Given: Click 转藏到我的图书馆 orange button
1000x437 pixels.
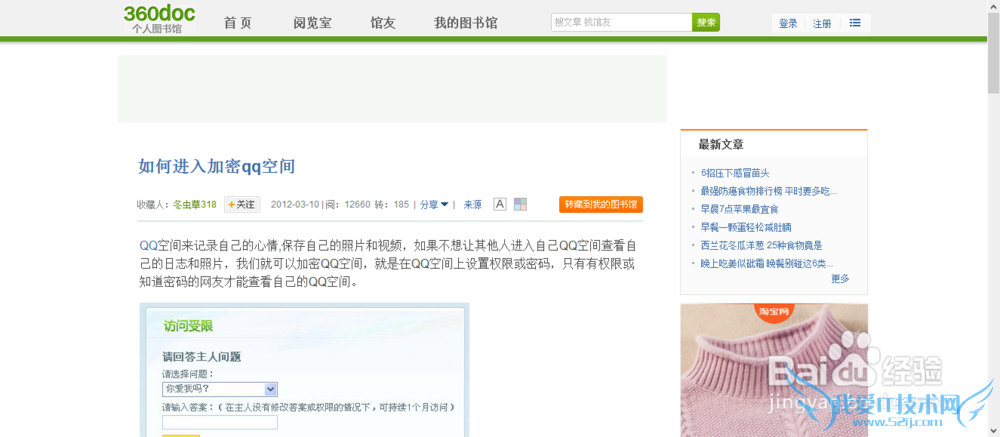Looking at the screenshot, I should (x=601, y=204).
